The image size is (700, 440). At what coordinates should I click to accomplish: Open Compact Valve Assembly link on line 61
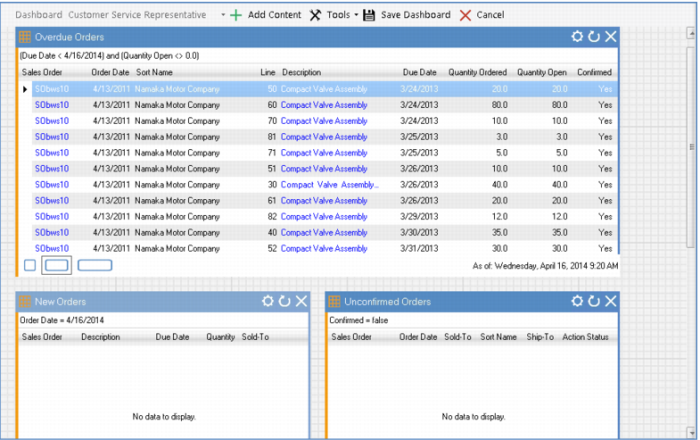pos(324,201)
